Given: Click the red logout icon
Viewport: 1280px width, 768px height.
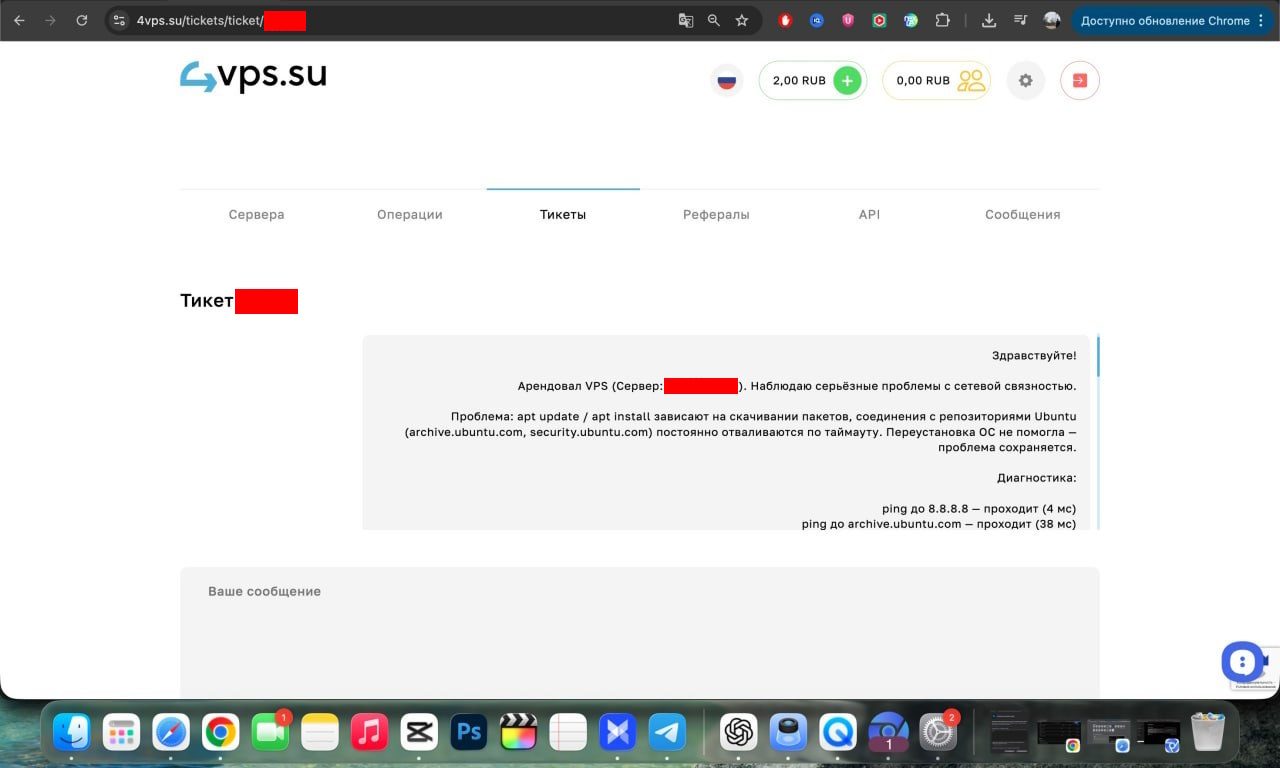Looking at the screenshot, I should click(x=1080, y=81).
